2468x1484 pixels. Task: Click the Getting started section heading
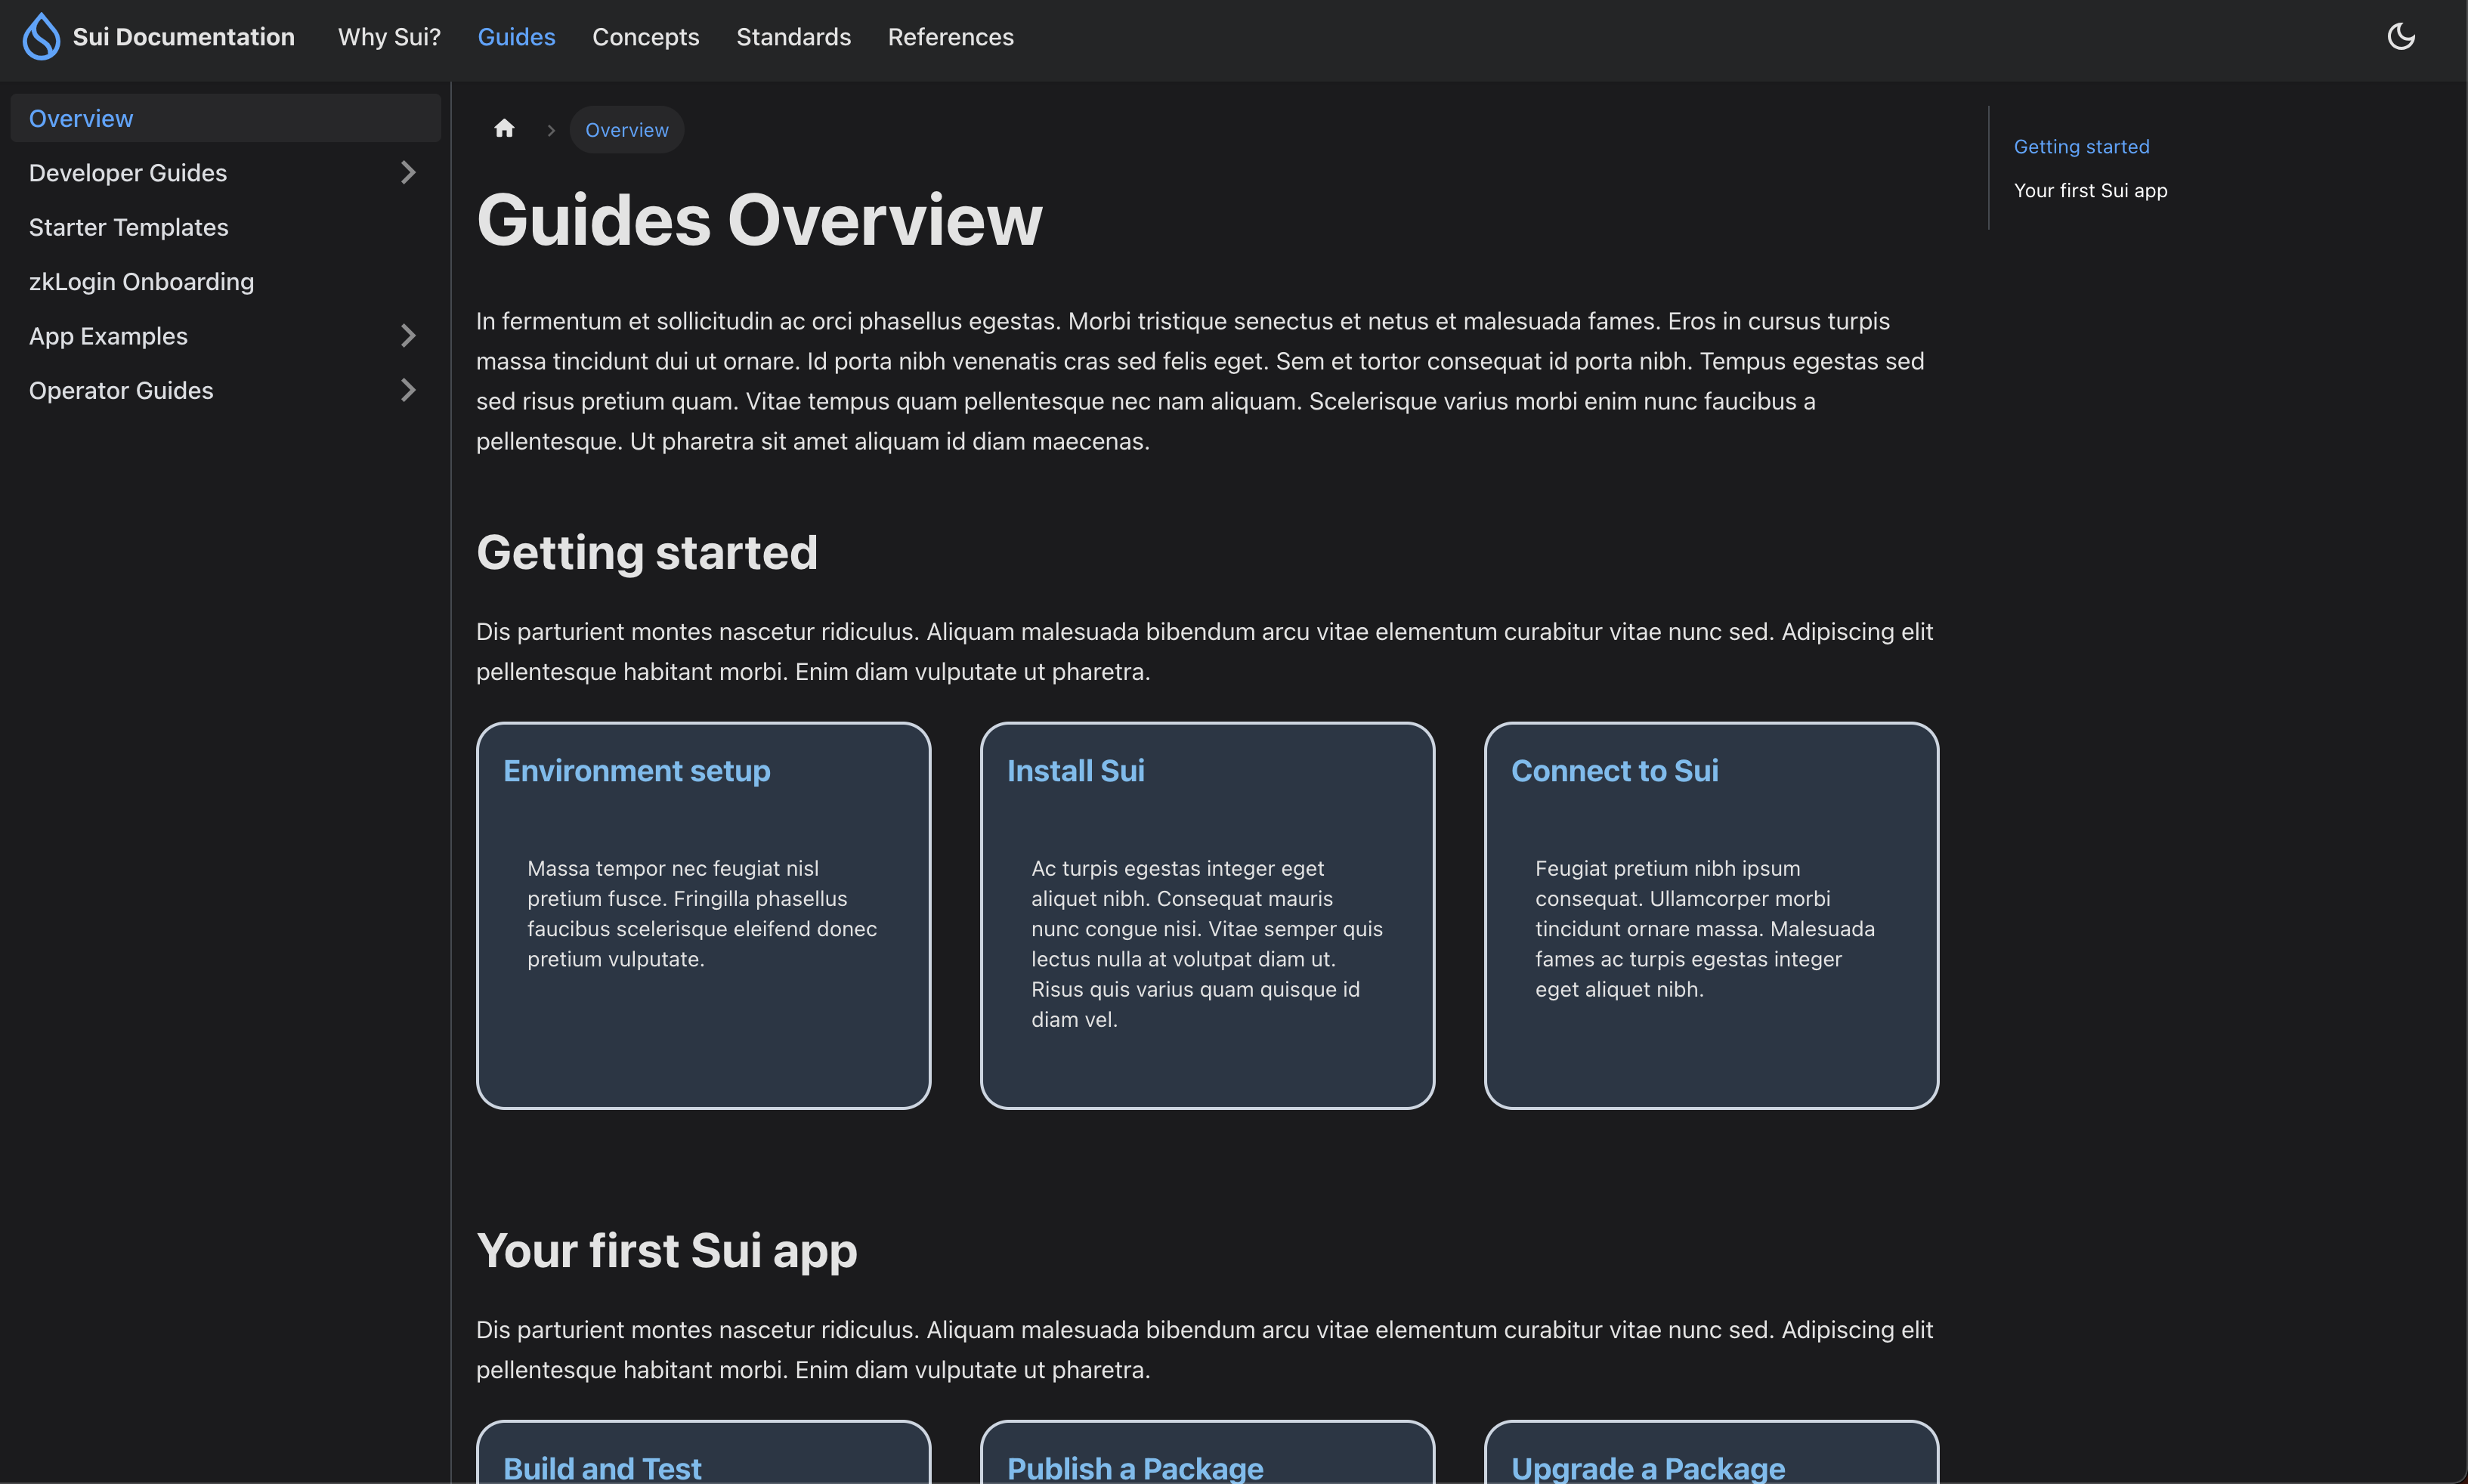click(647, 553)
